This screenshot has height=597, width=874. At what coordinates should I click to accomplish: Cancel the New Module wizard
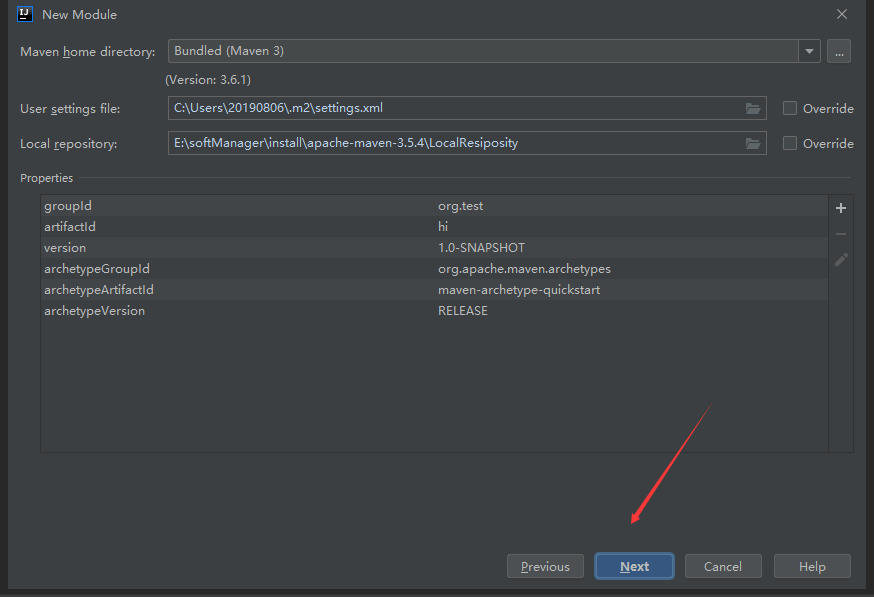click(723, 566)
